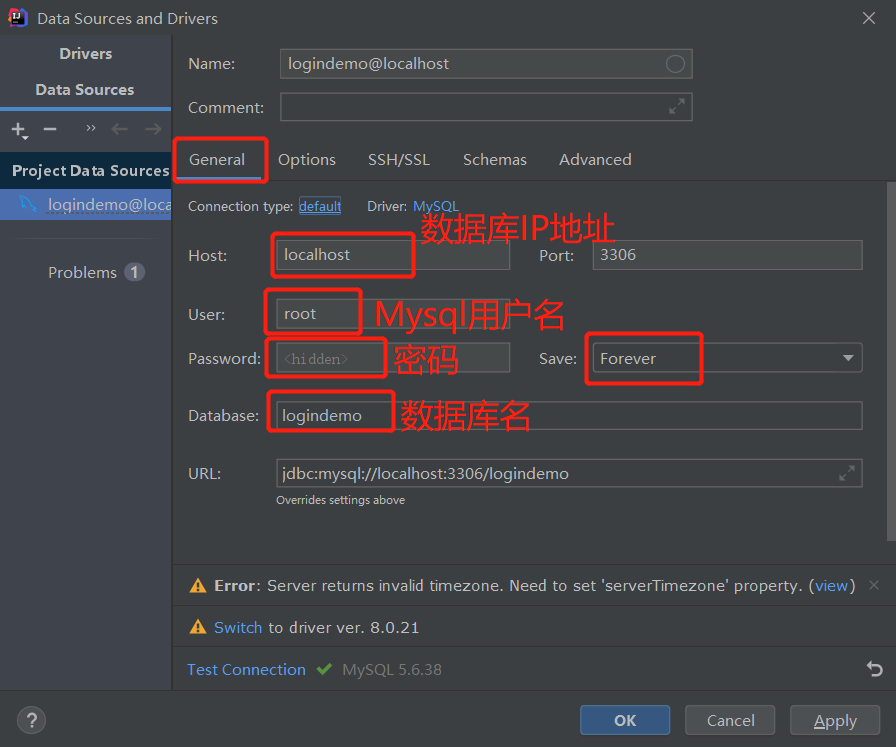896x747 pixels.
Task: Click the view link in error message
Action: (831, 586)
